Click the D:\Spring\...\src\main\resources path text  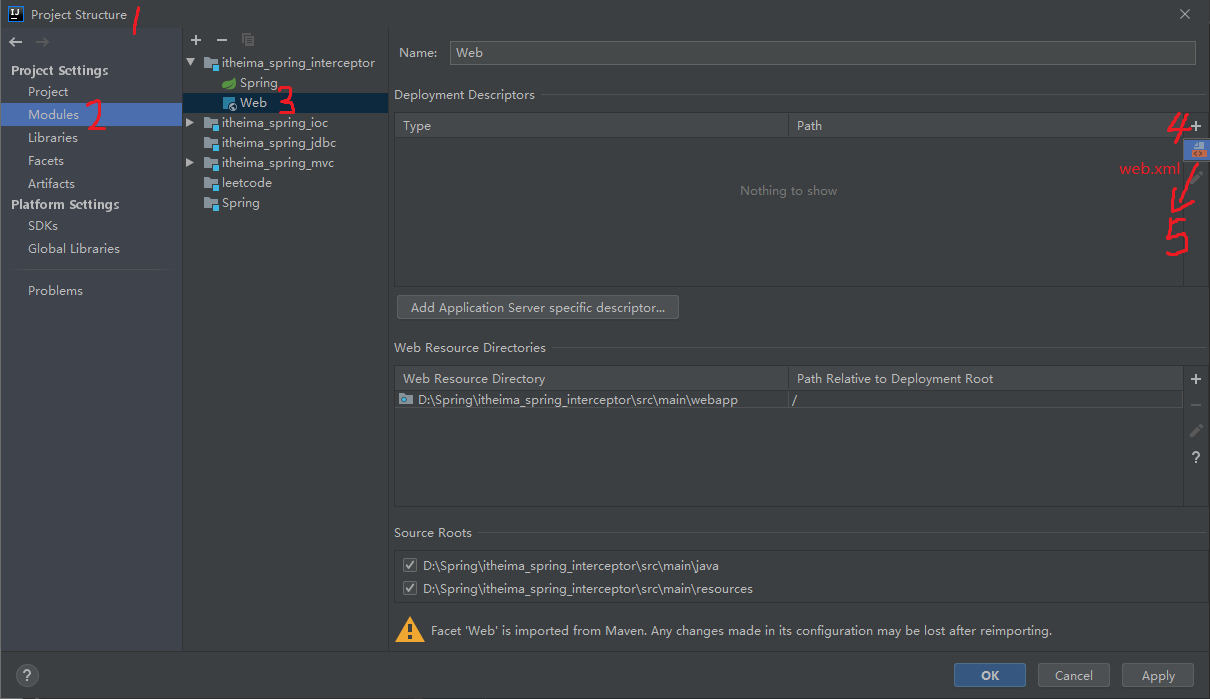(588, 589)
